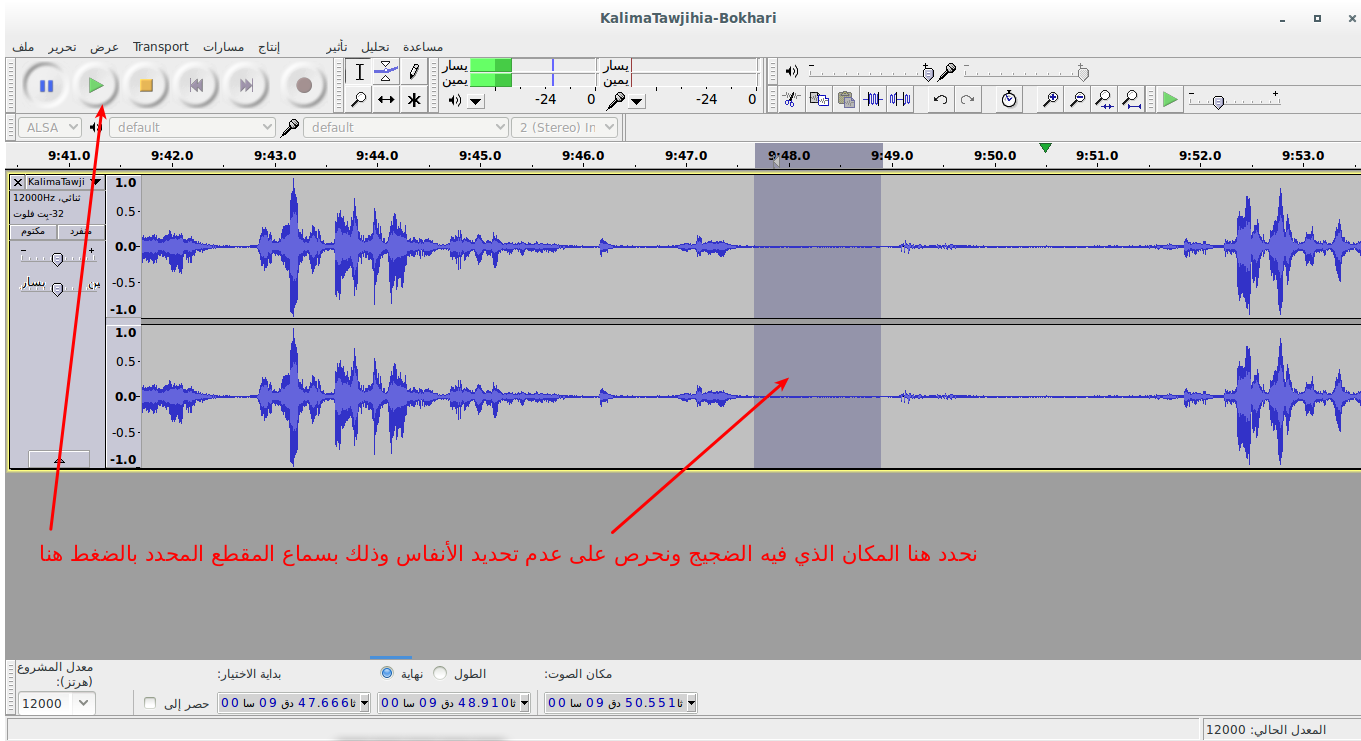Image resolution: width=1361 pixels, height=741 pixels.
Task: Click the mixer toolbar recording microphone icon
Action: (x=947, y=71)
